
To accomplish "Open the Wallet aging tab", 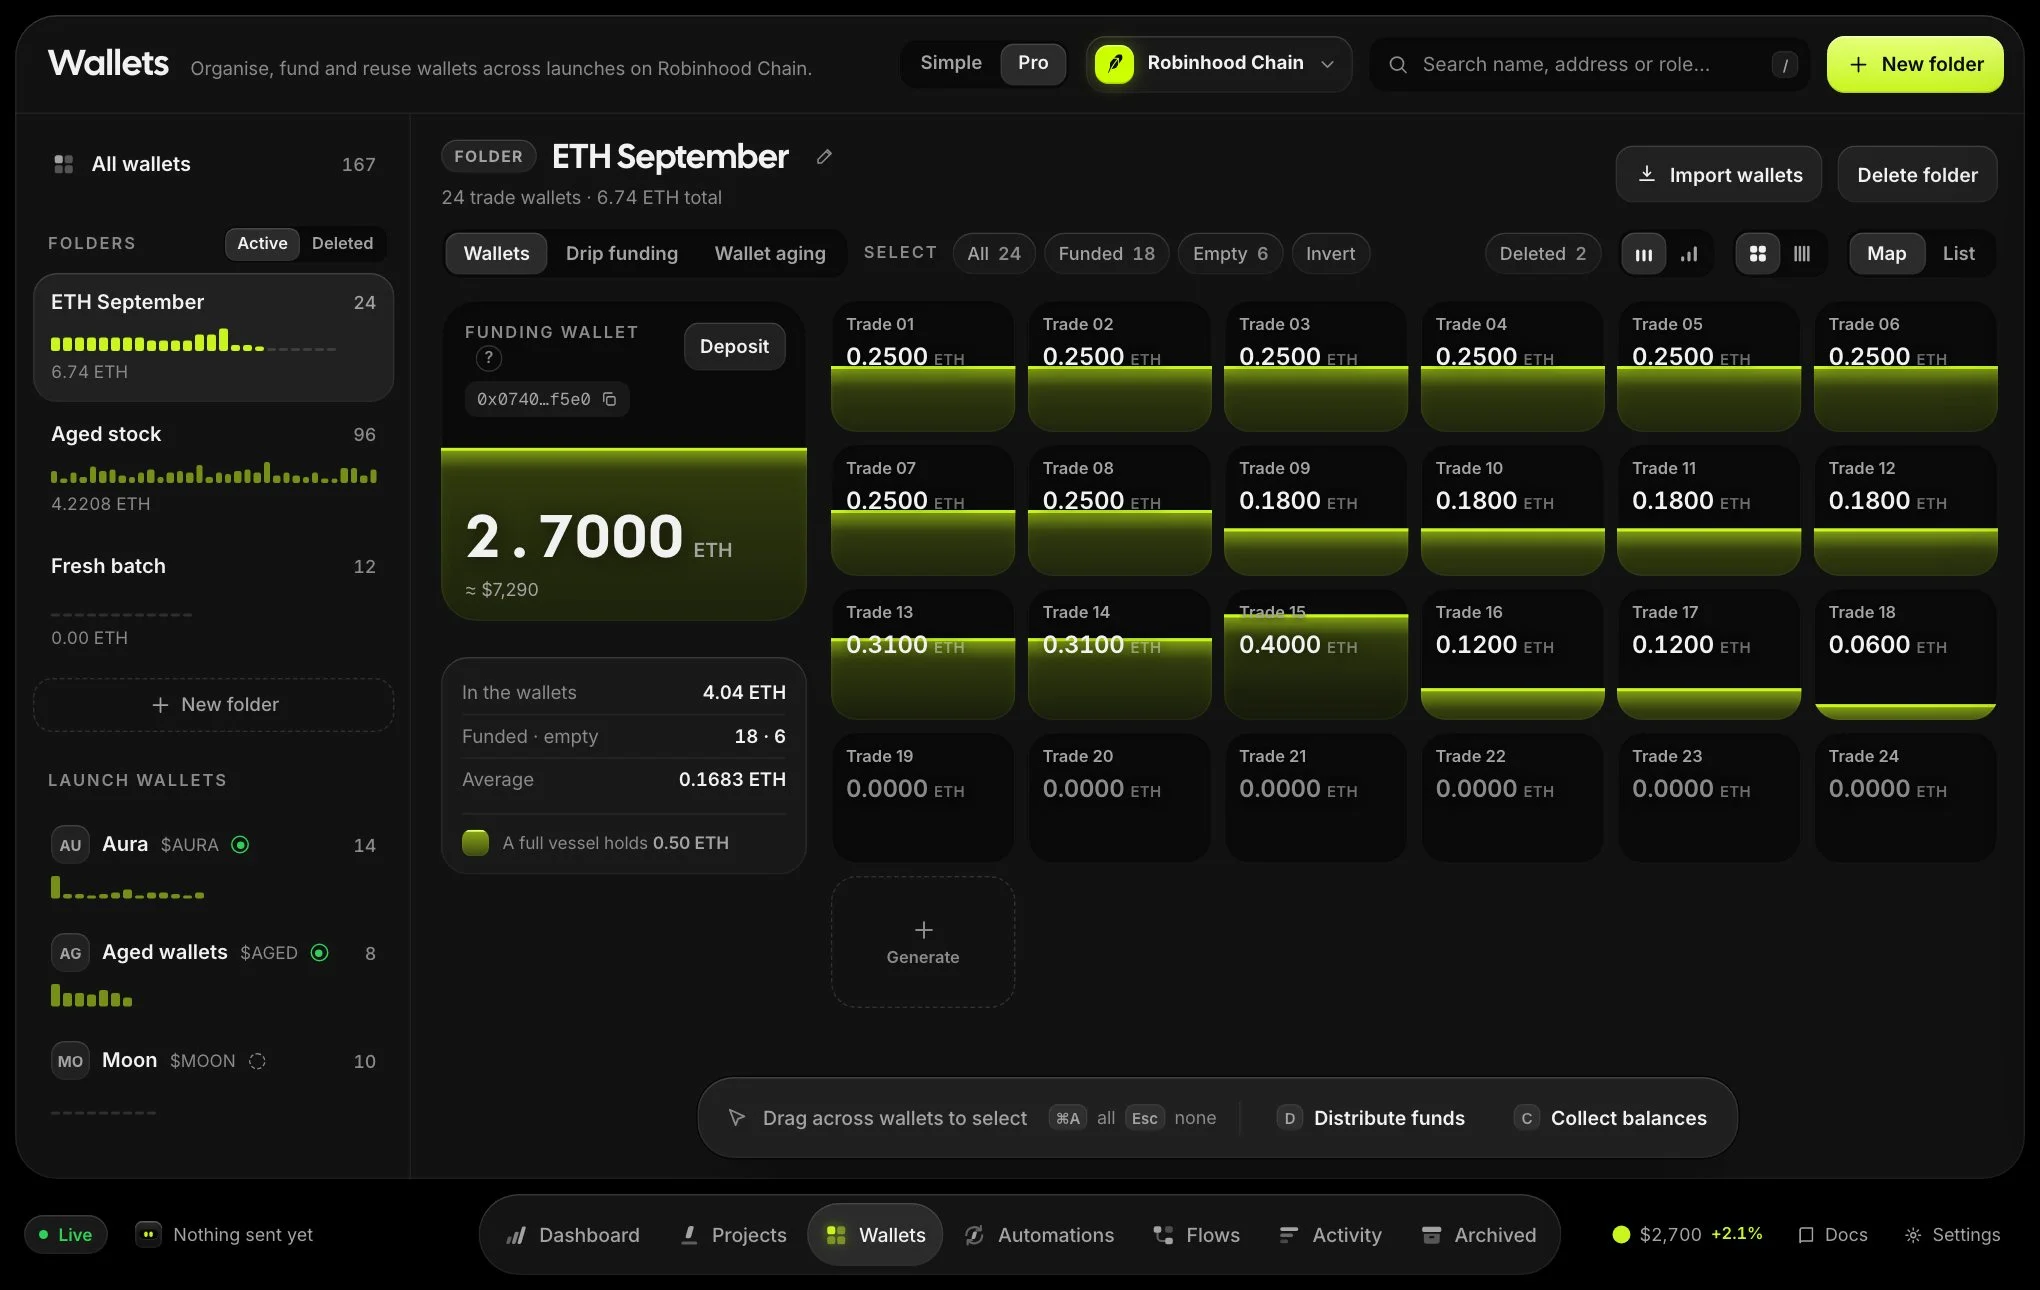I will (770, 254).
